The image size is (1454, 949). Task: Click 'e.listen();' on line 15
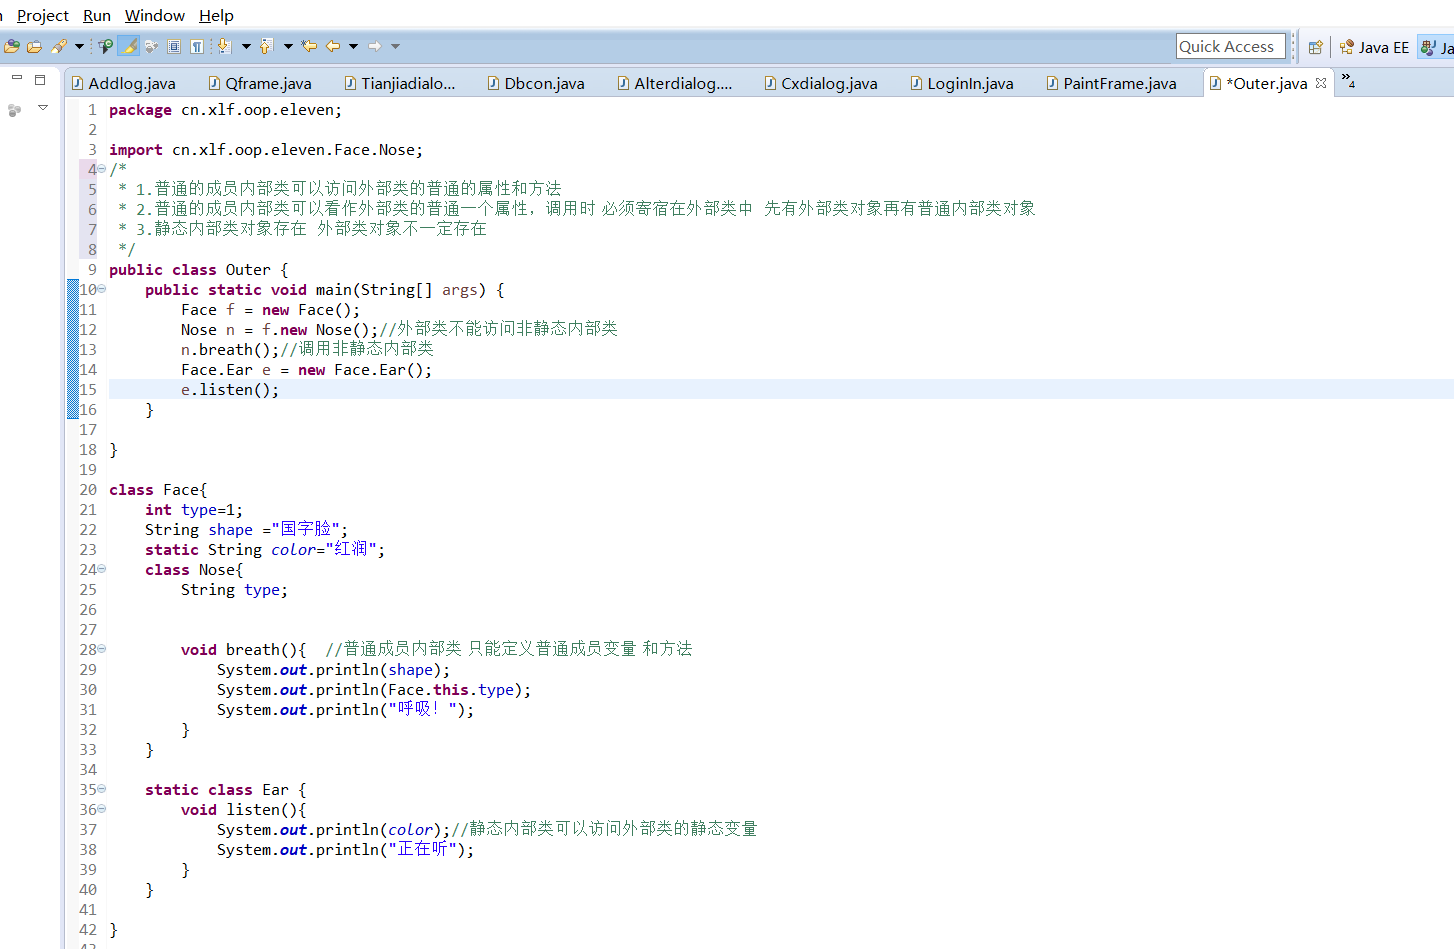230,390
